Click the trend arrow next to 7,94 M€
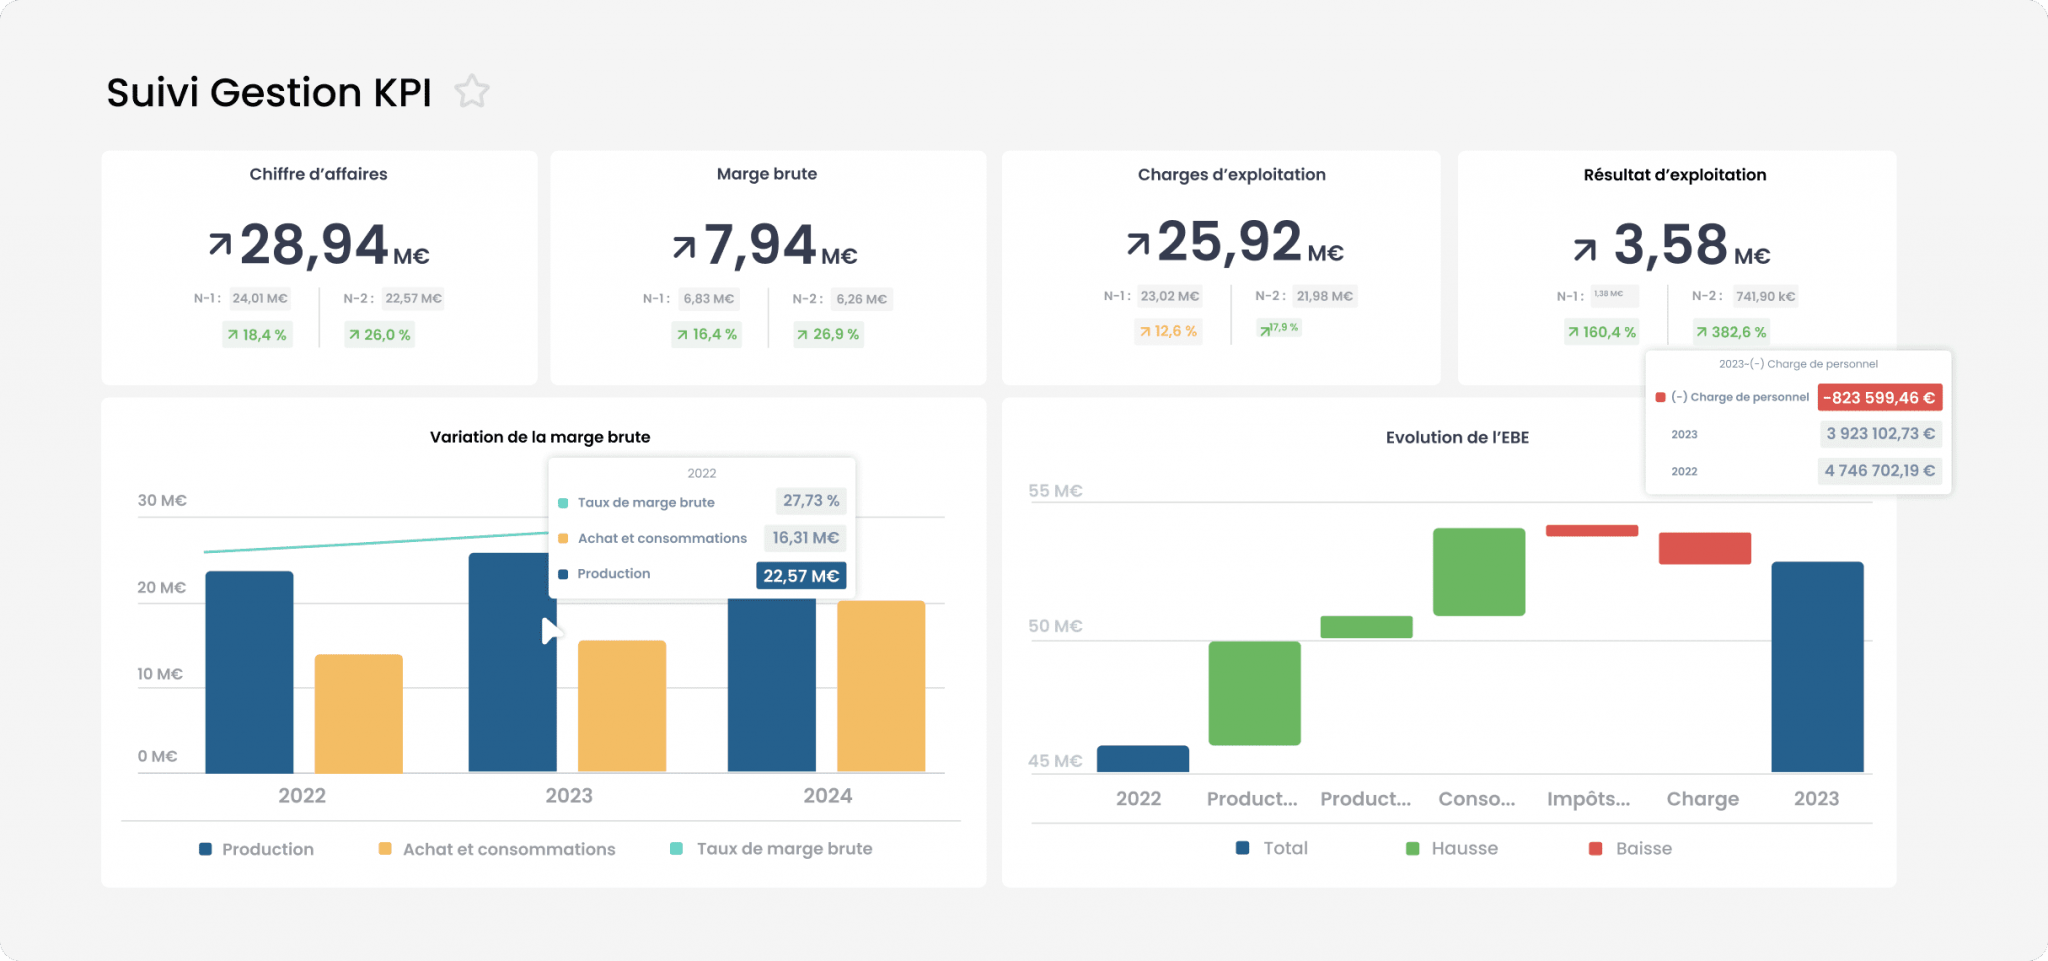The height and width of the screenshot is (961, 2048). [x=684, y=246]
